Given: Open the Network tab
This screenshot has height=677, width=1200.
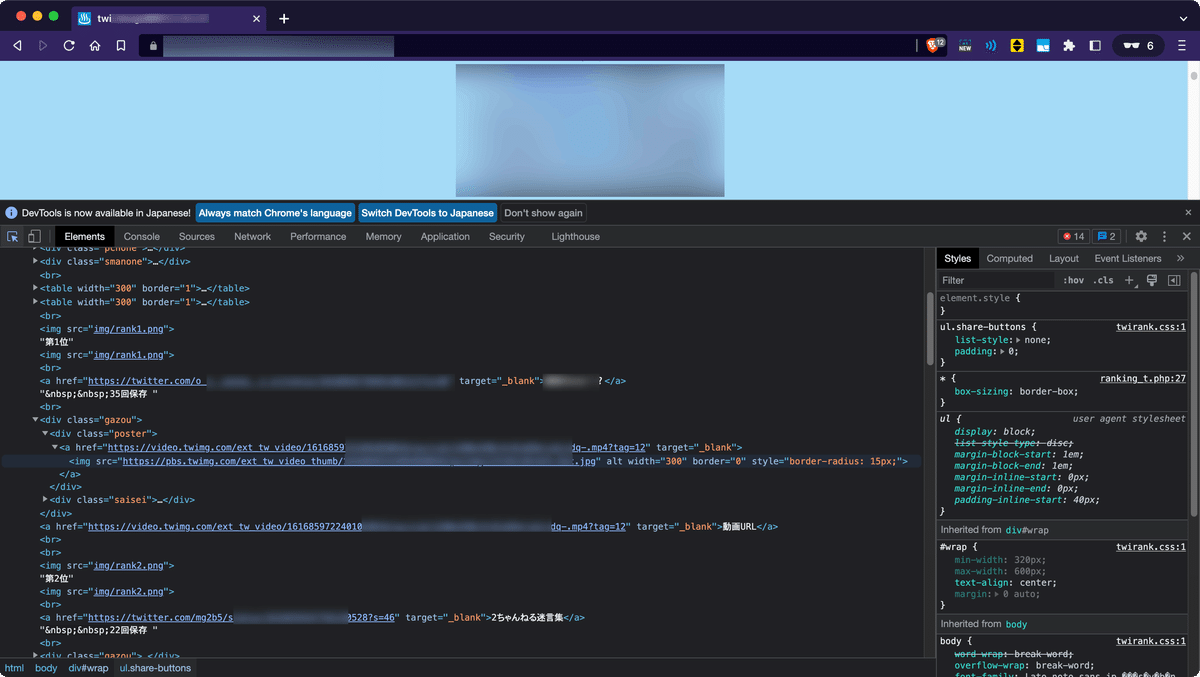Looking at the screenshot, I should coord(253,237).
